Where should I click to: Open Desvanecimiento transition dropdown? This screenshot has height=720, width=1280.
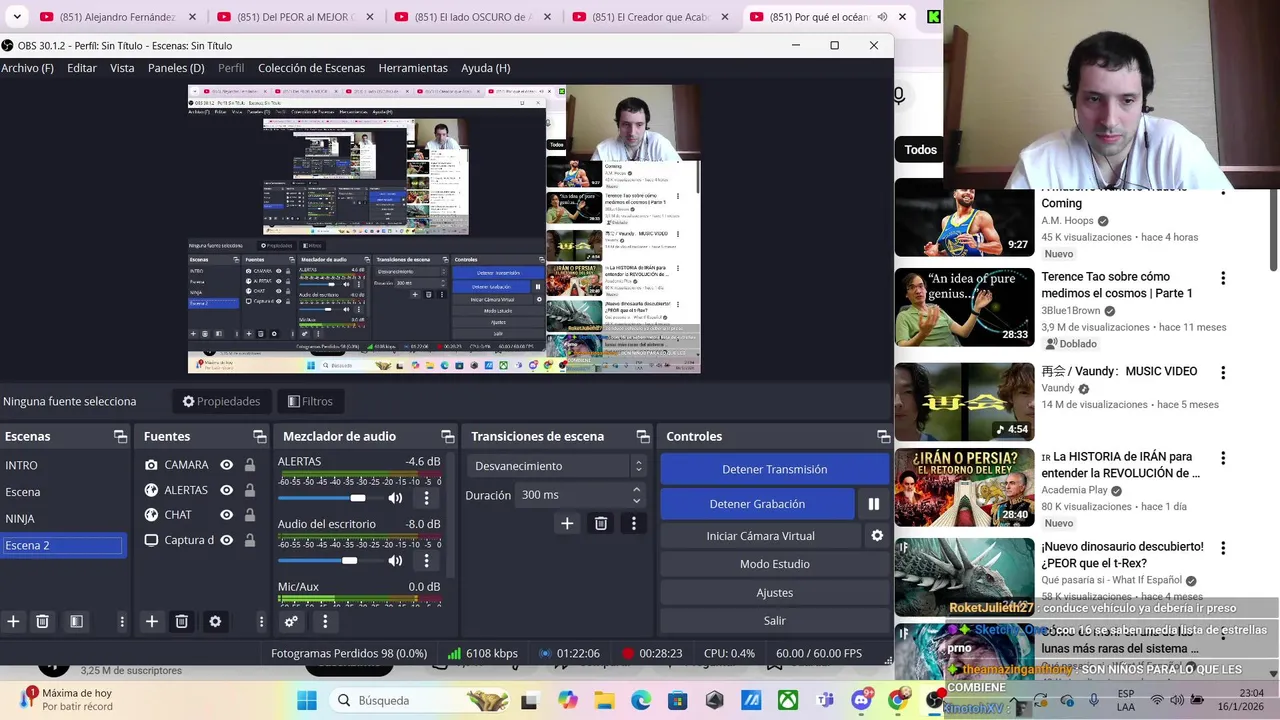(x=557, y=466)
